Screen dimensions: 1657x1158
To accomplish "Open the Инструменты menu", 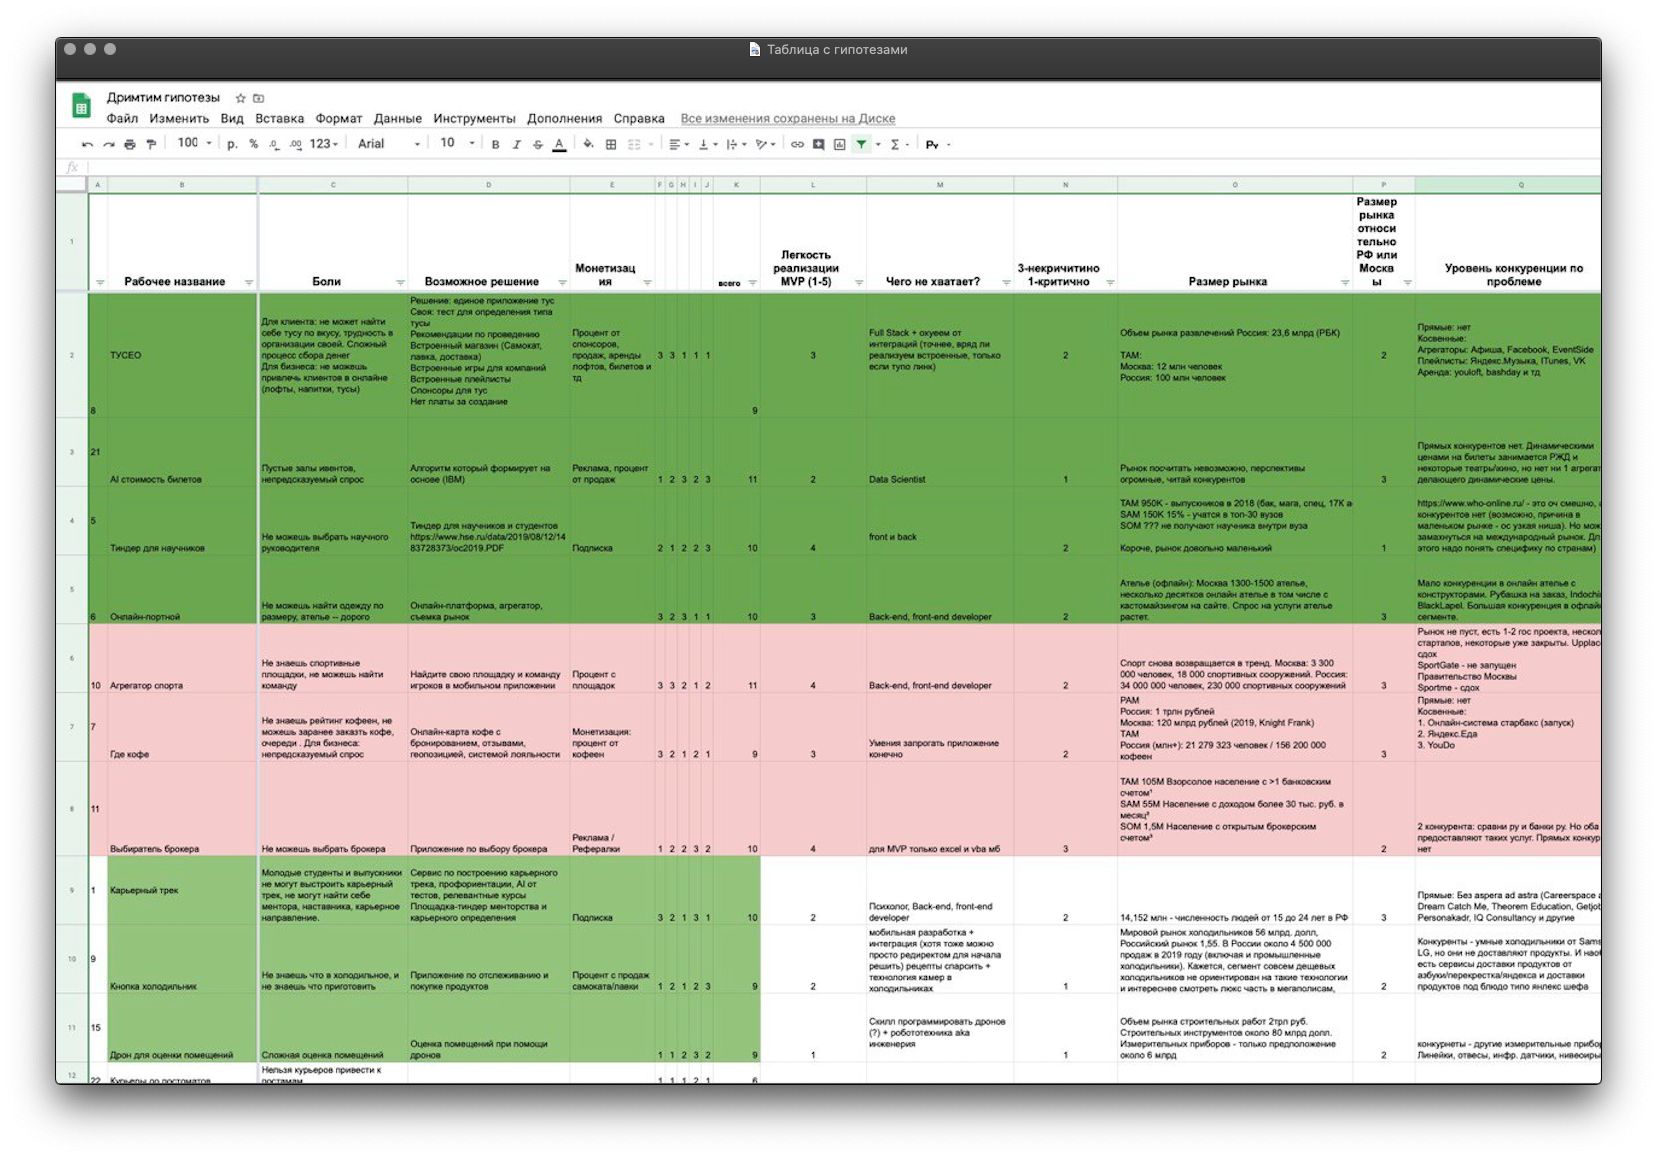I will 474,119.
